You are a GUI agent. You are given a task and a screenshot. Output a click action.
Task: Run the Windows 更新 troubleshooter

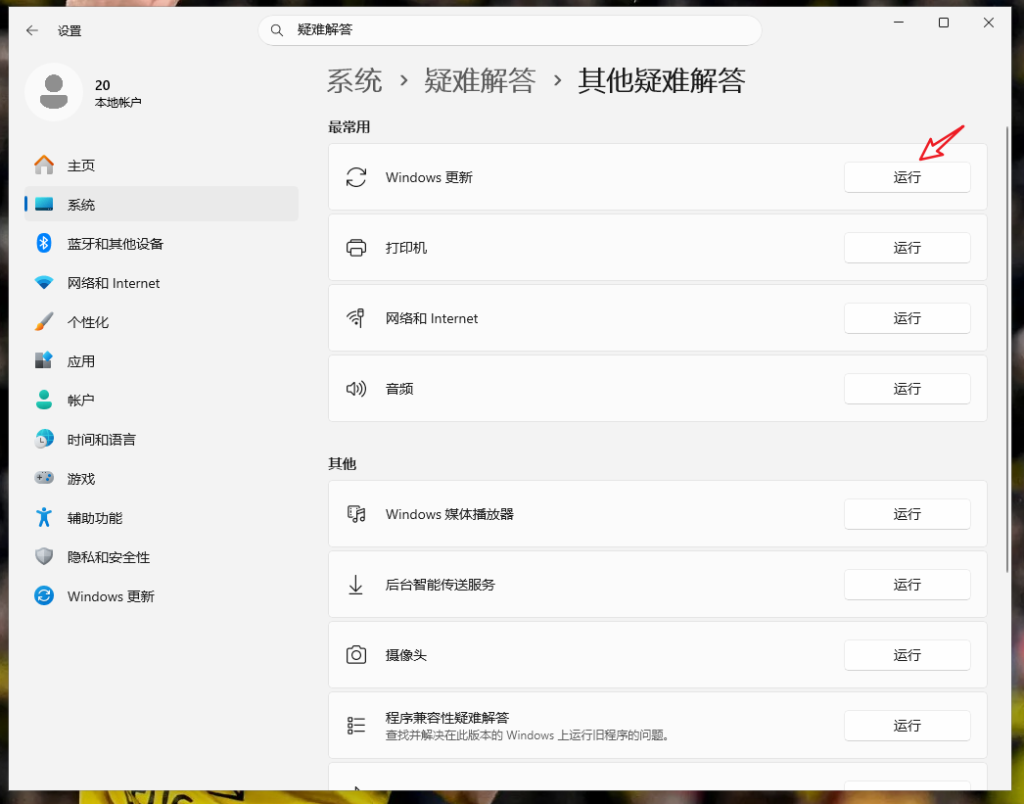(907, 177)
